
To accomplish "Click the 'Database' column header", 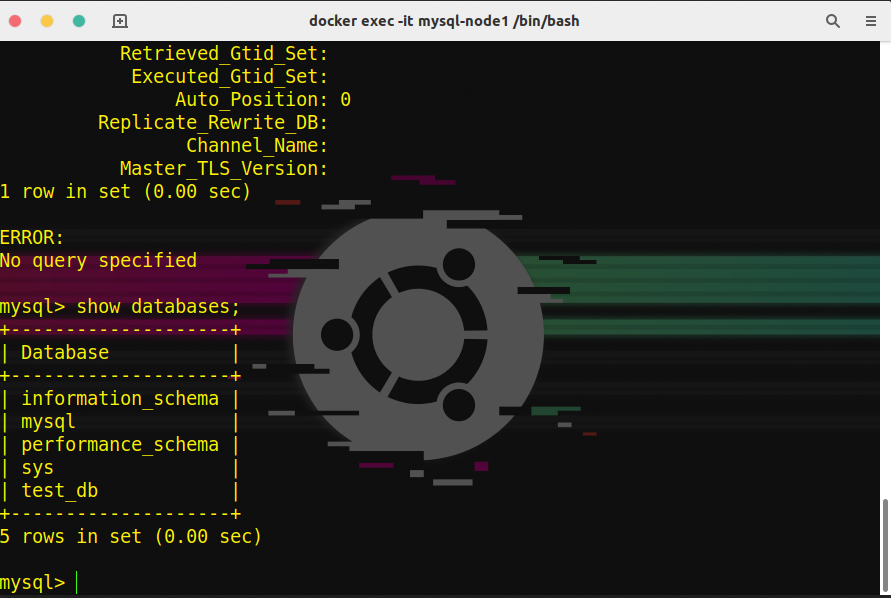I will [x=65, y=352].
